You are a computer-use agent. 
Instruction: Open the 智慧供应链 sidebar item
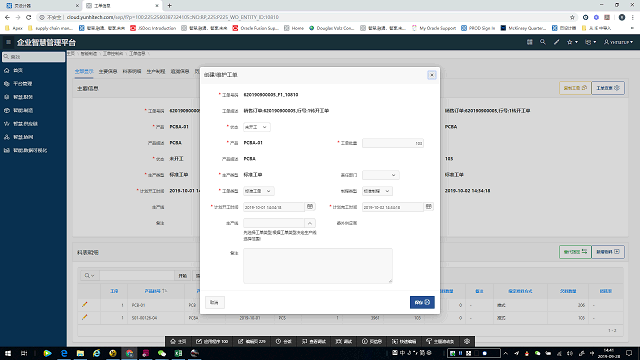pyautogui.click(x=25, y=124)
